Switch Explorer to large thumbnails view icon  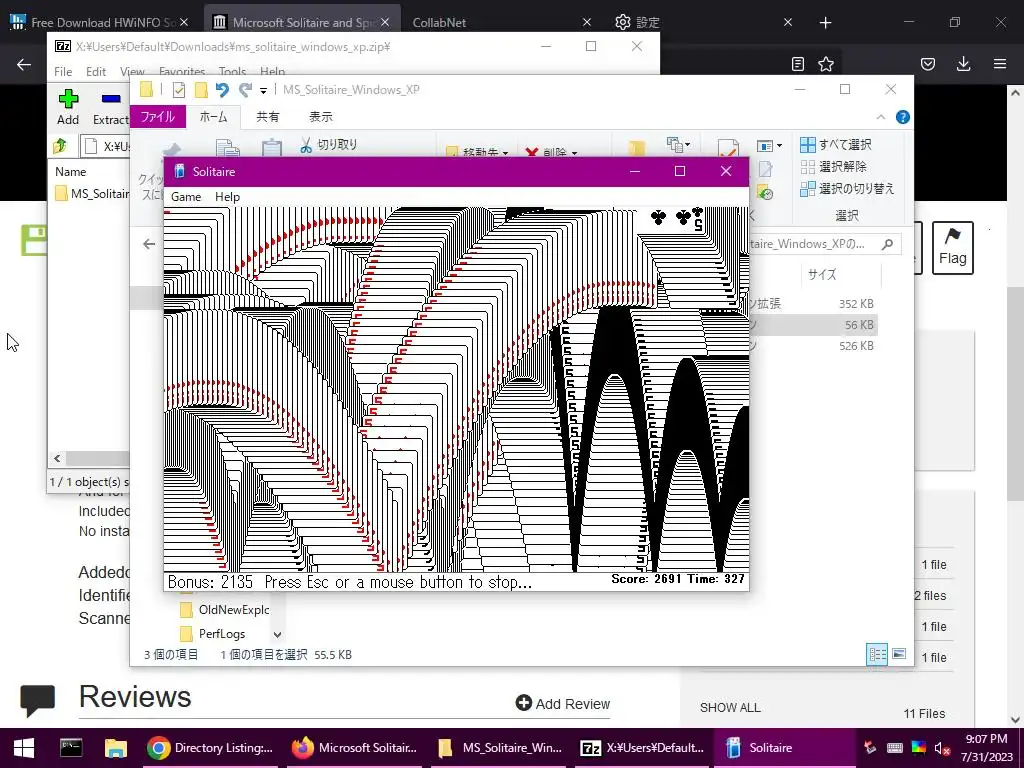pyautogui.click(x=899, y=654)
